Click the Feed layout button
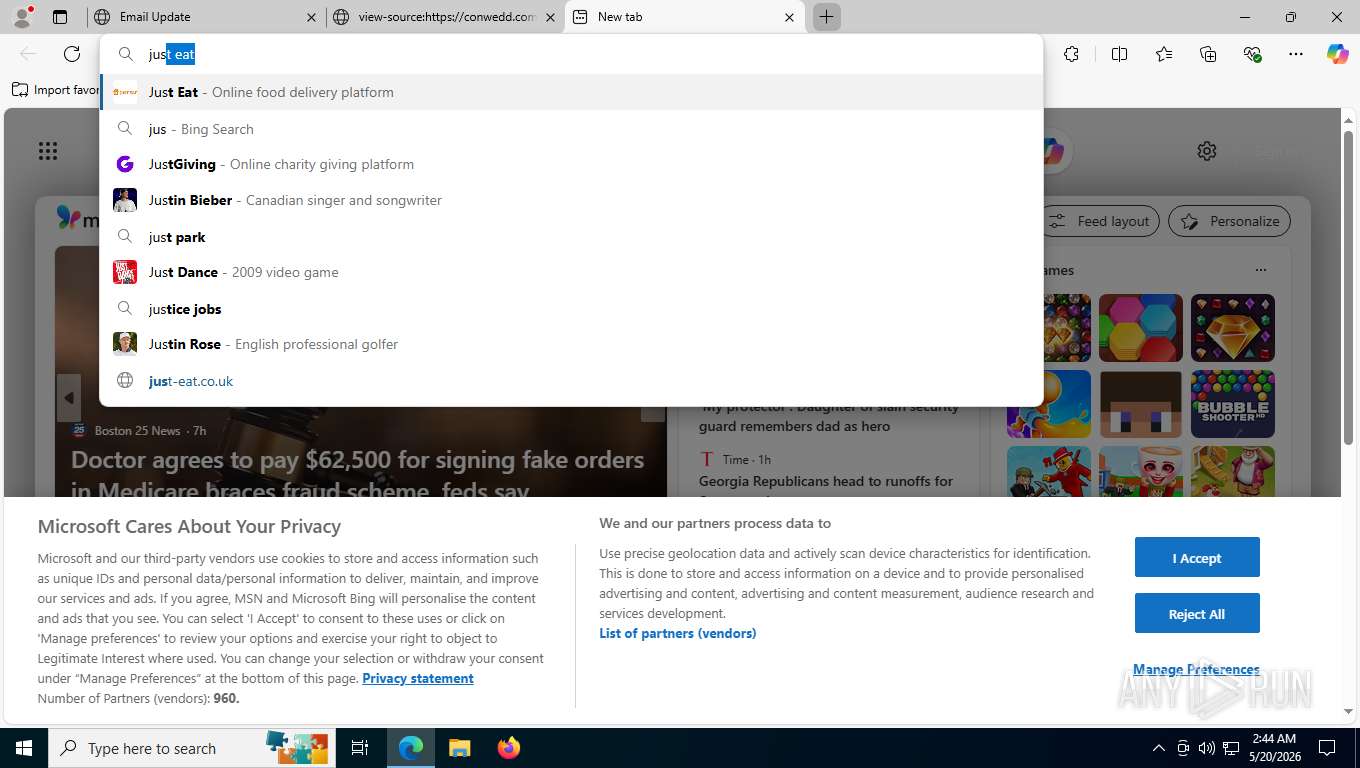 (x=1100, y=221)
